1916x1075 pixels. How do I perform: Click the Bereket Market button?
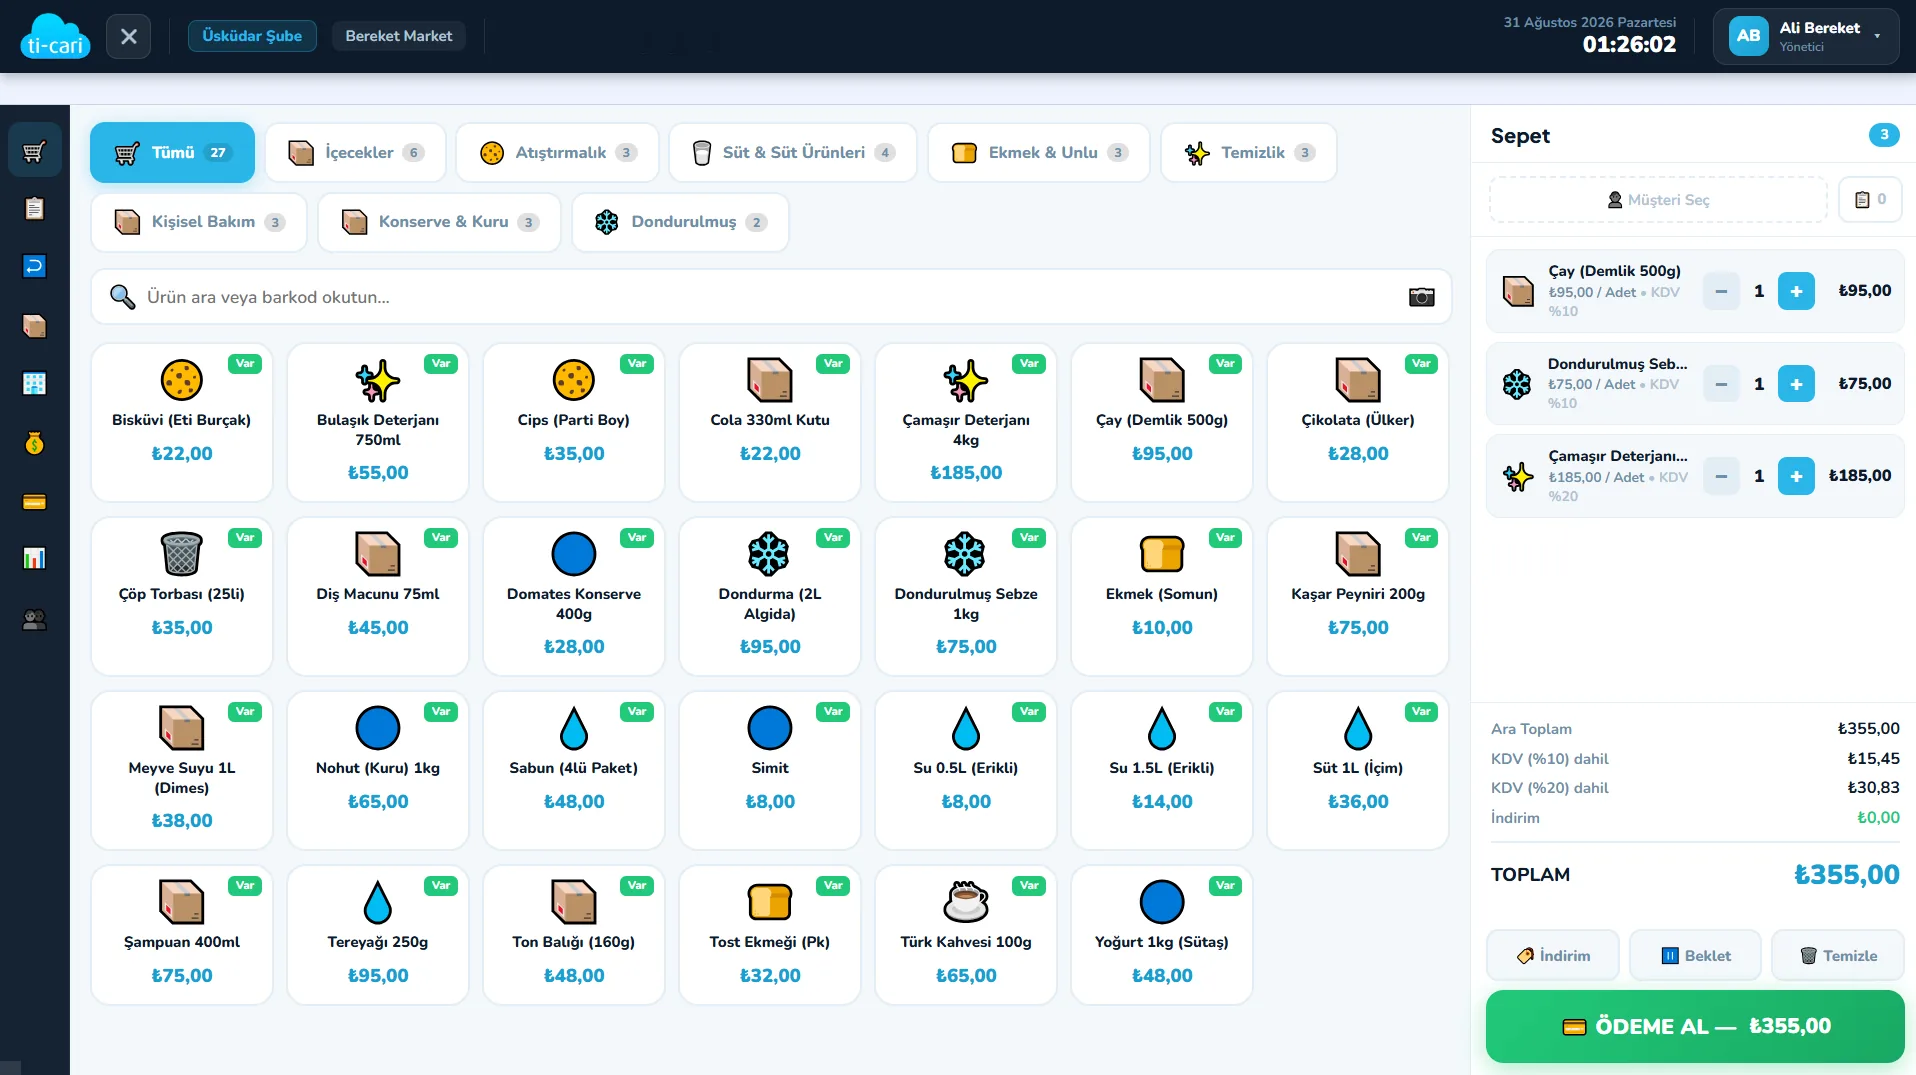pyautogui.click(x=399, y=36)
